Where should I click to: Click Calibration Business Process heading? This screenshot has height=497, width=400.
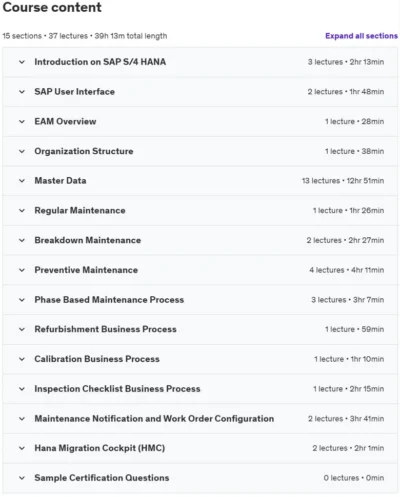[x=97, y=359]
